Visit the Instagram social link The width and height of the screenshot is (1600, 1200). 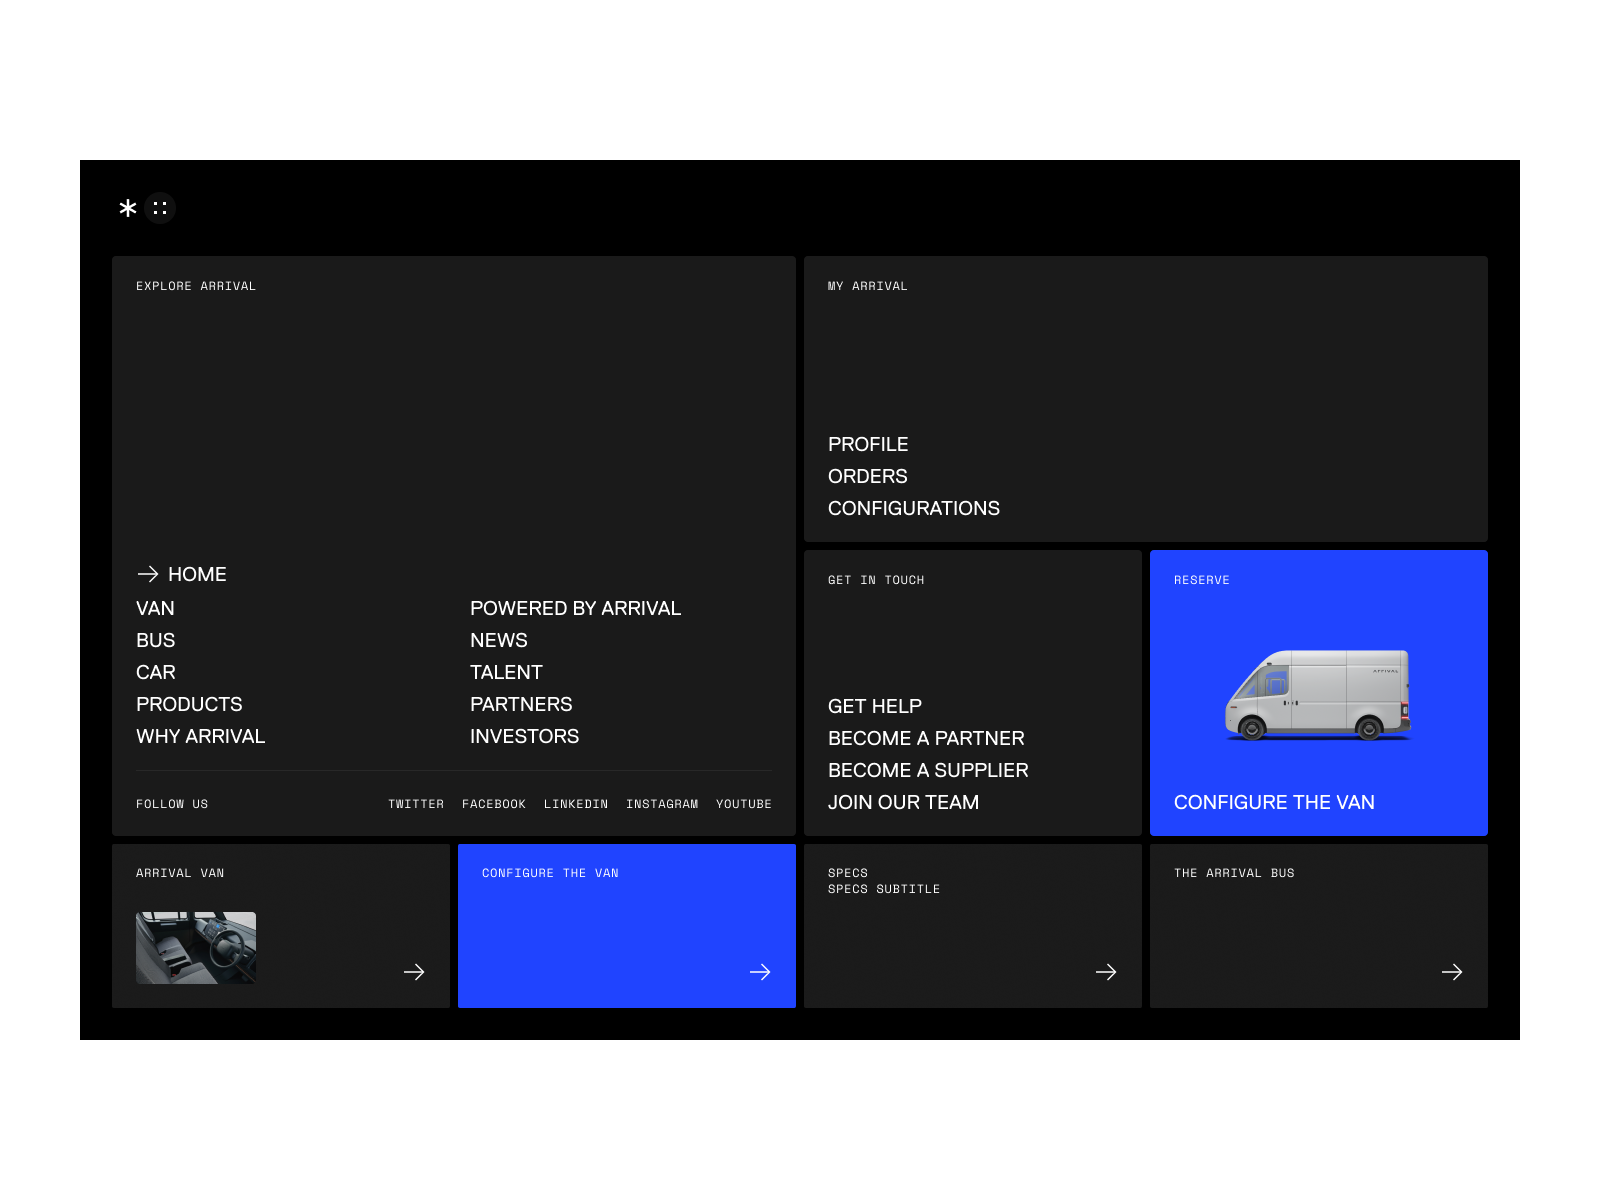662,804
